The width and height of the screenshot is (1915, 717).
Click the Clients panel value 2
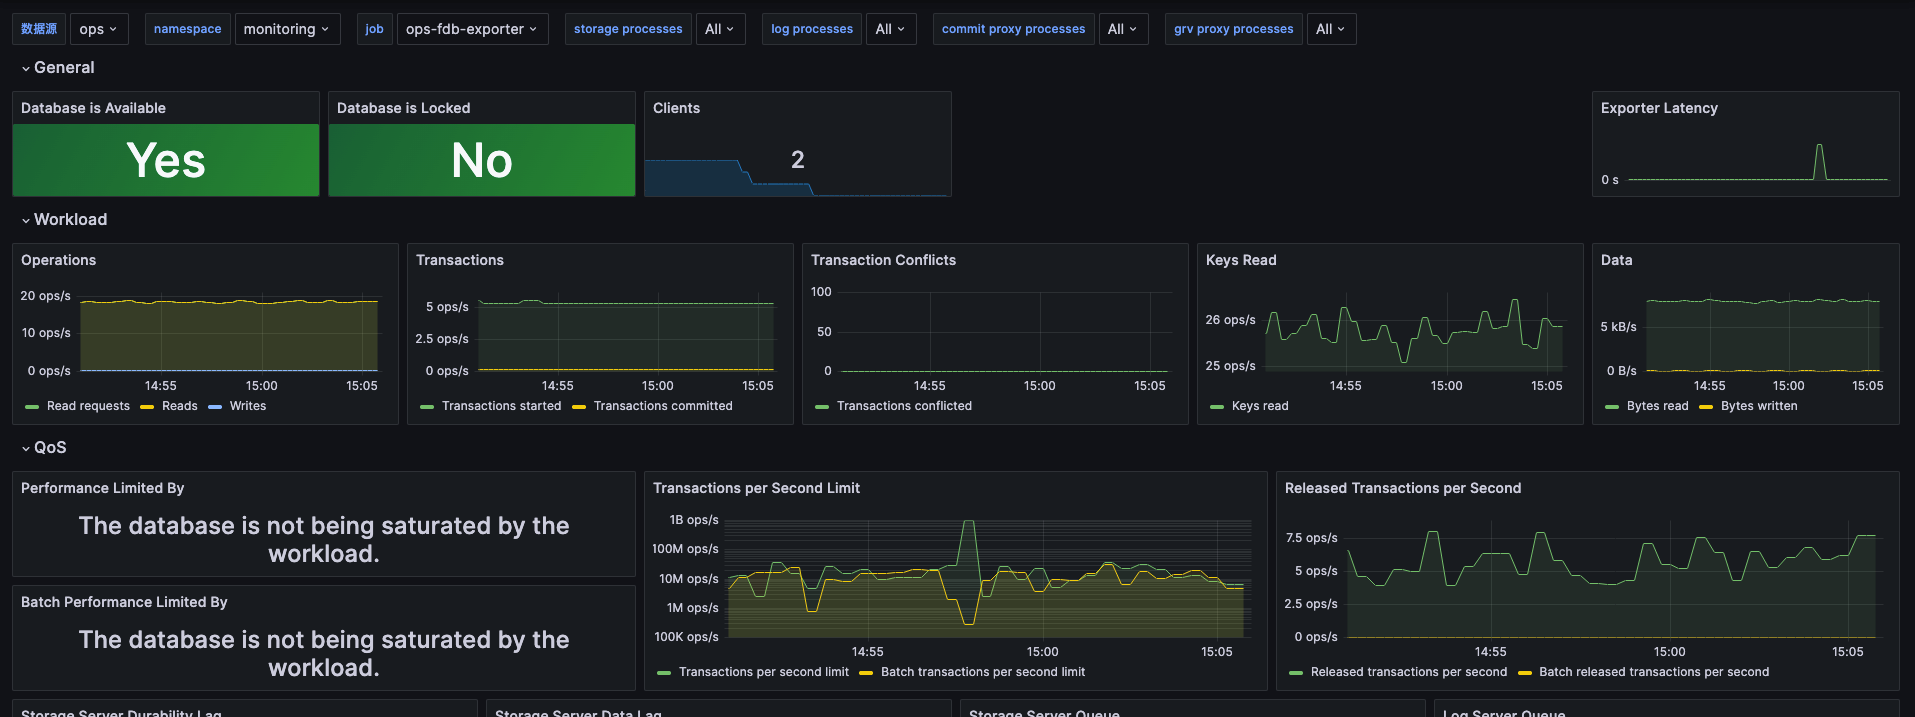[x=797, y=160]
